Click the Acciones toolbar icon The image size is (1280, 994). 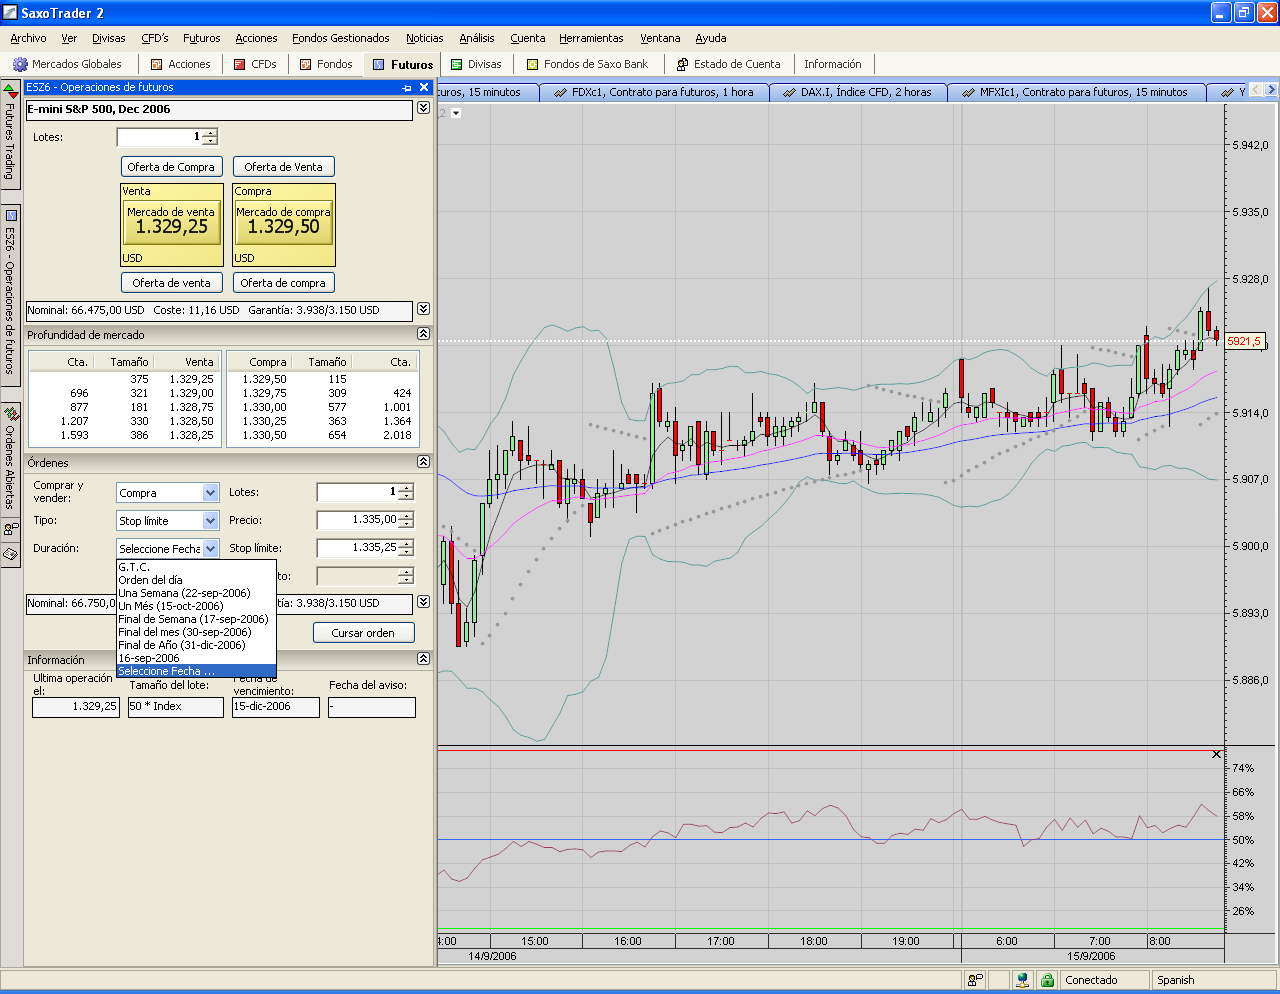click(156, 64)
